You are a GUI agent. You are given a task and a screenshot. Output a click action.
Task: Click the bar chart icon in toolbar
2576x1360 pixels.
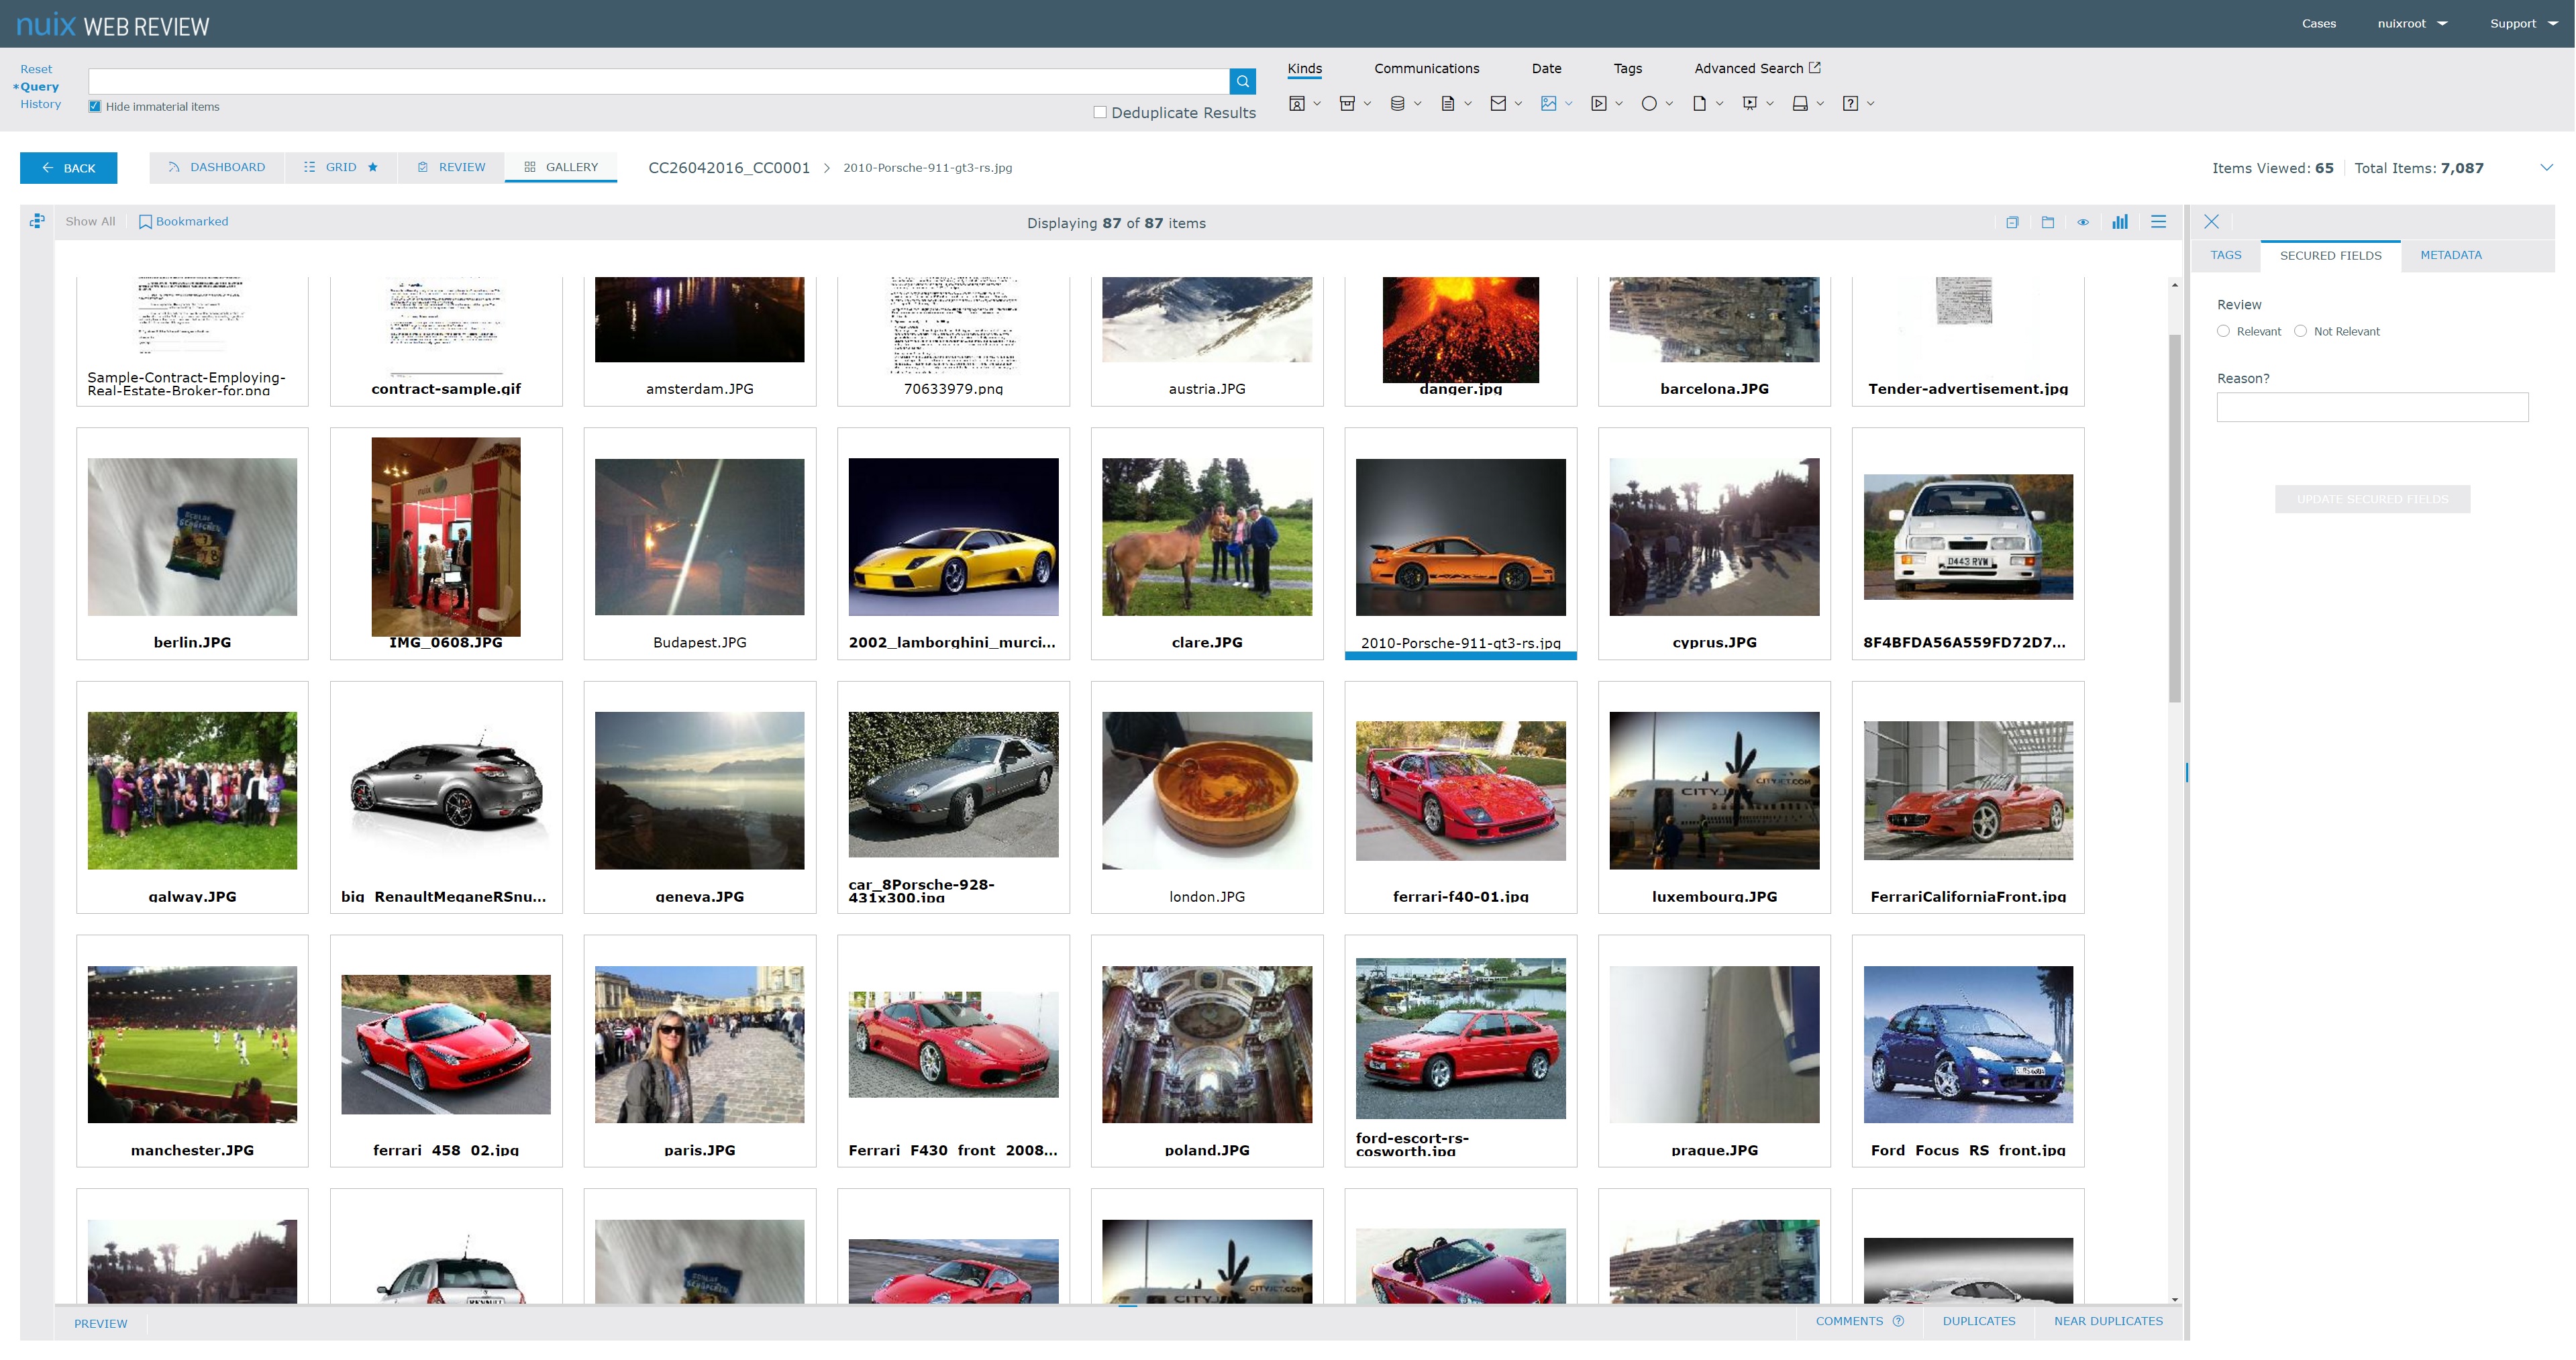coord(2119,222)
